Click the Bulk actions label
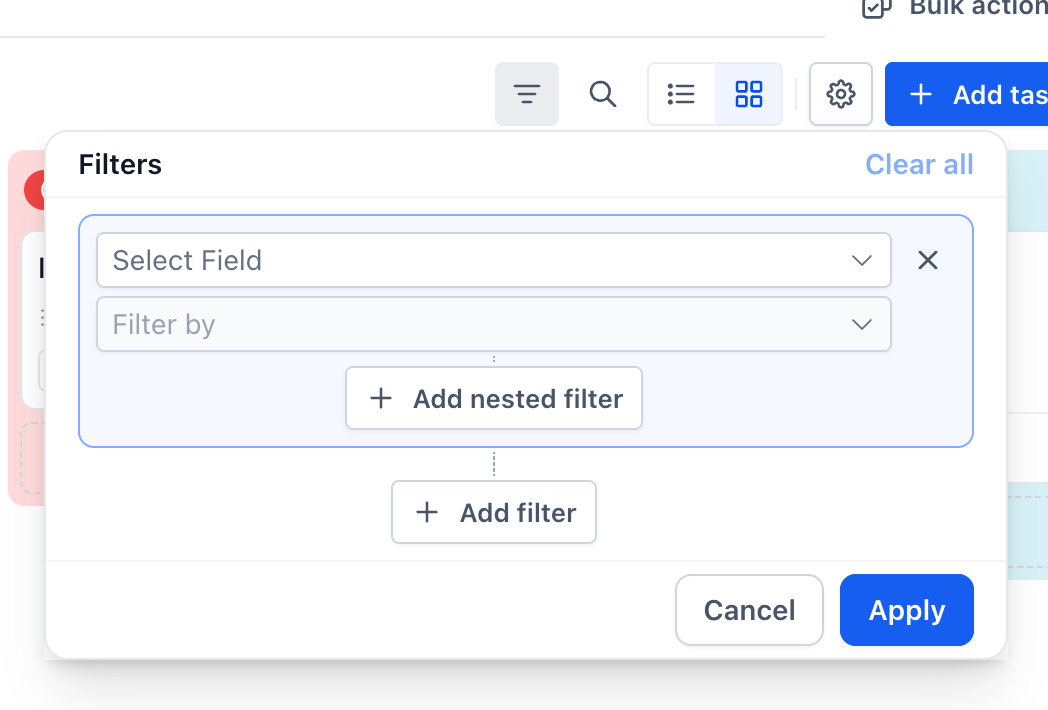1048x710 pixels. pyautogui.click(x=978, y=8)
